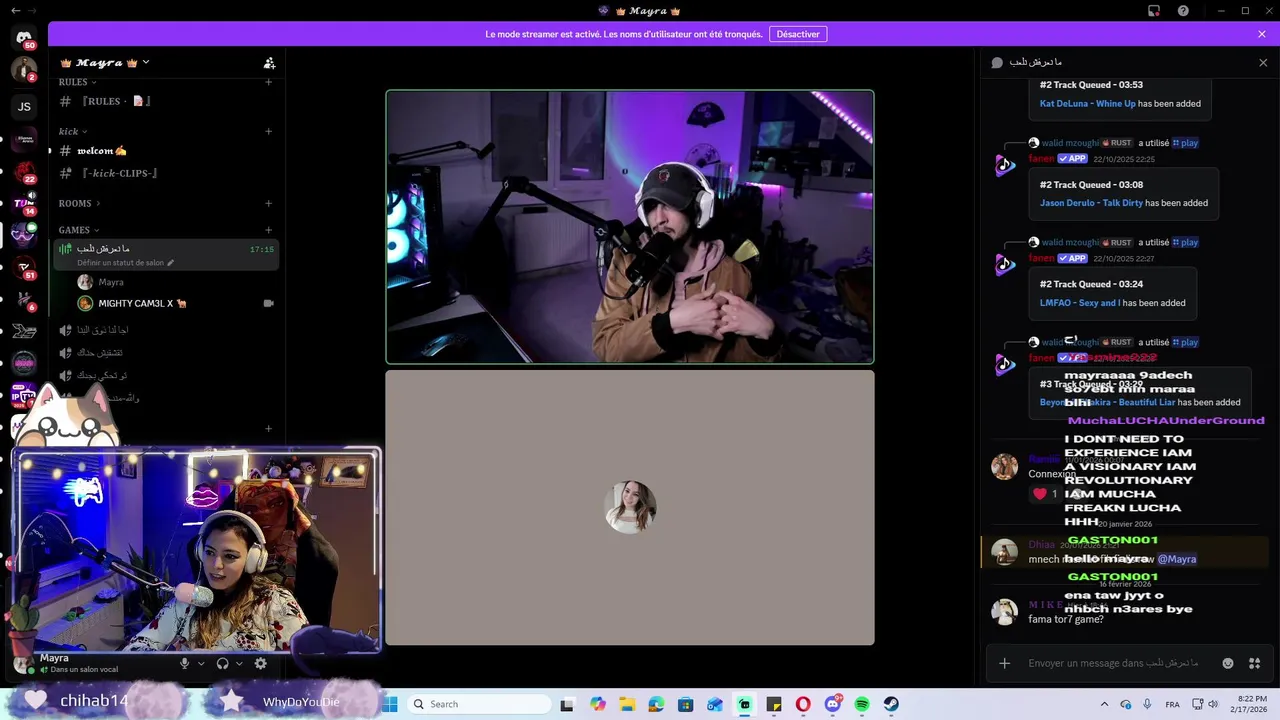The image size is (1280, 720).
Task: Collapse the RULES category
Action: coord(78,82)
